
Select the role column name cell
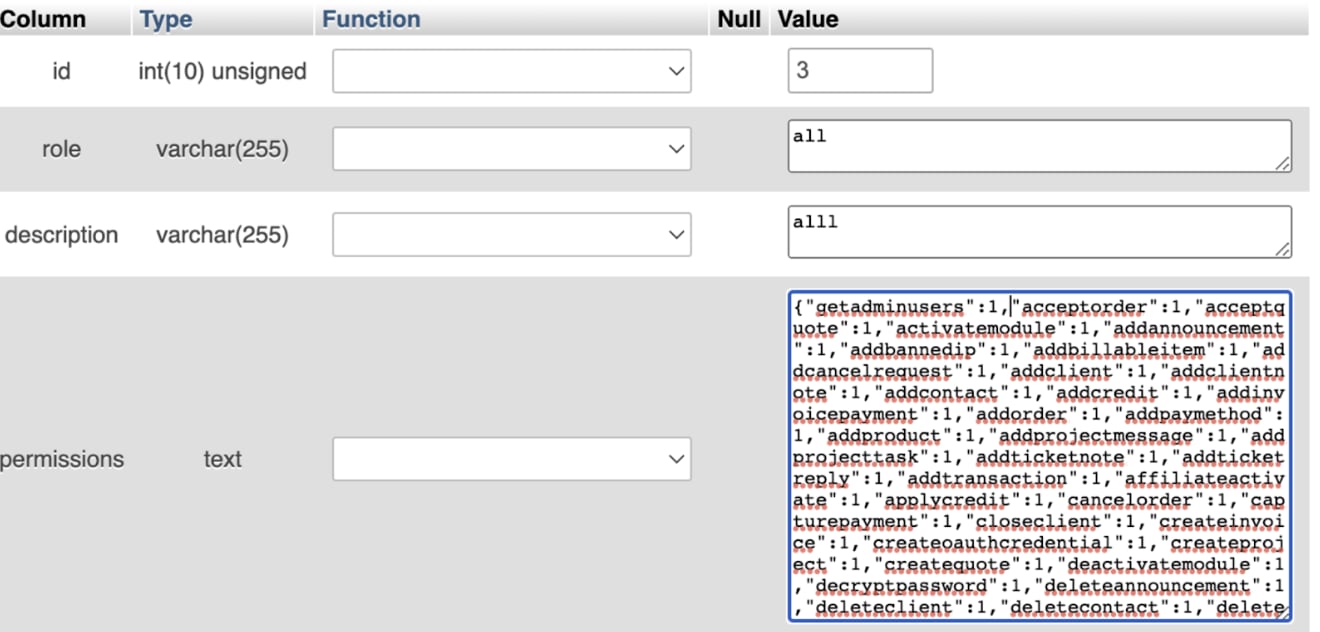pyautogui.click(x=61, y=149)
